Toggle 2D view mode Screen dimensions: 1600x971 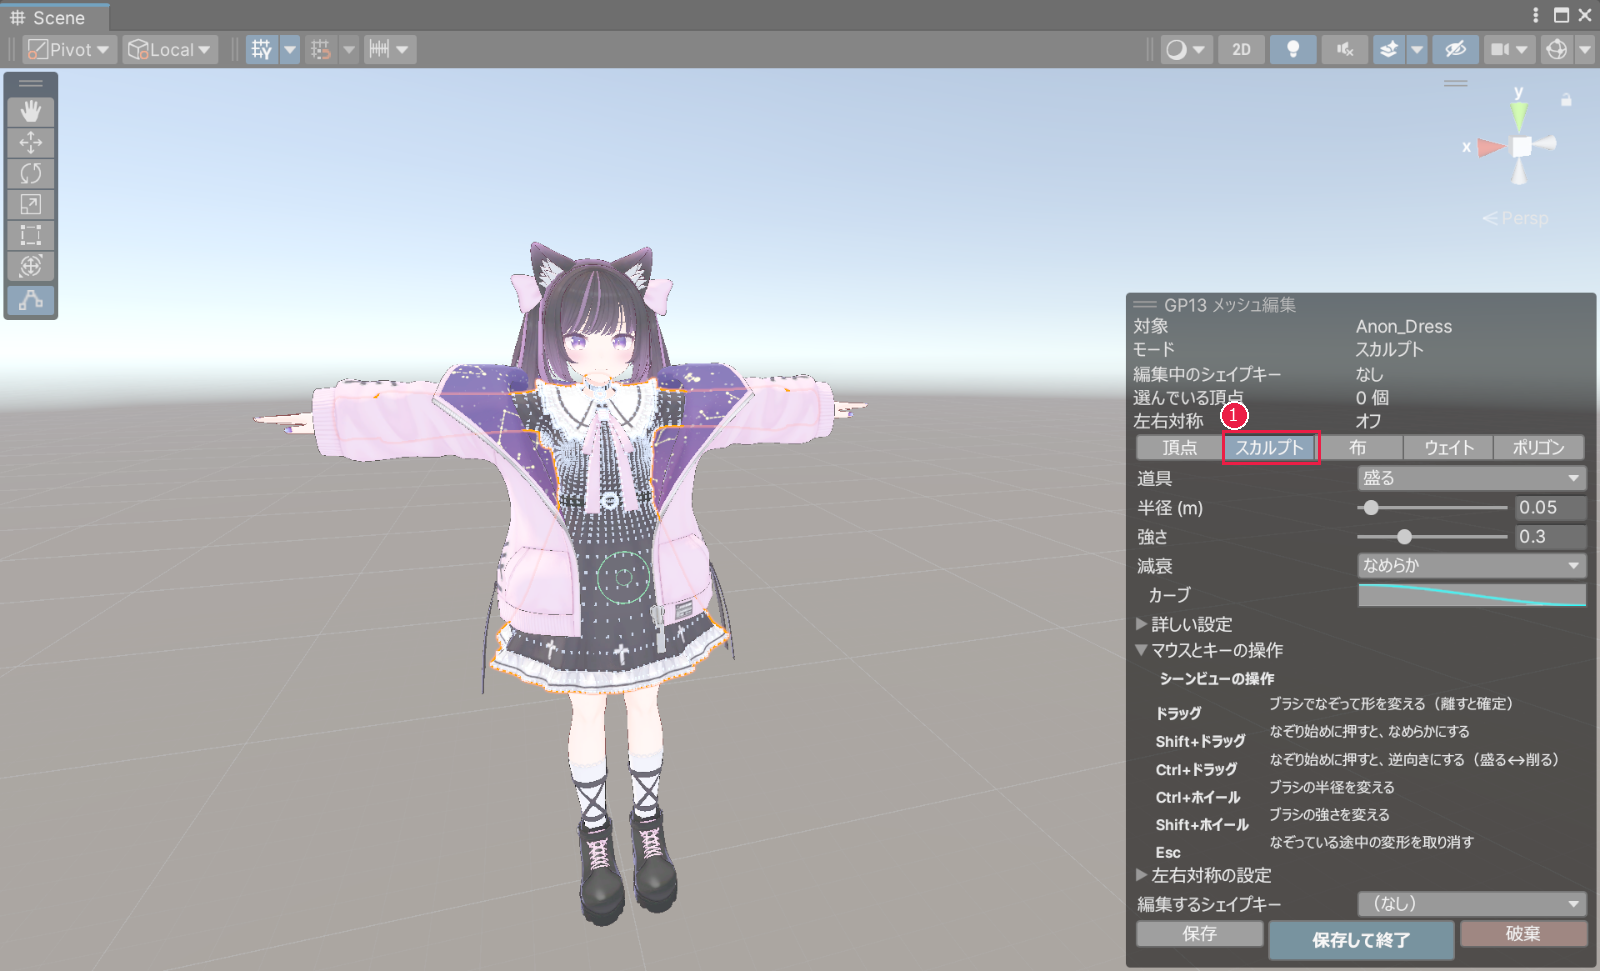[1241, 49]
